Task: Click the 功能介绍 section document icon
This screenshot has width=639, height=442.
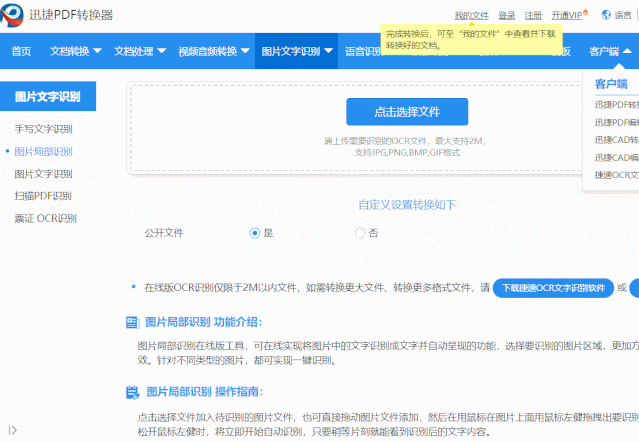Action: coord(132,323)
